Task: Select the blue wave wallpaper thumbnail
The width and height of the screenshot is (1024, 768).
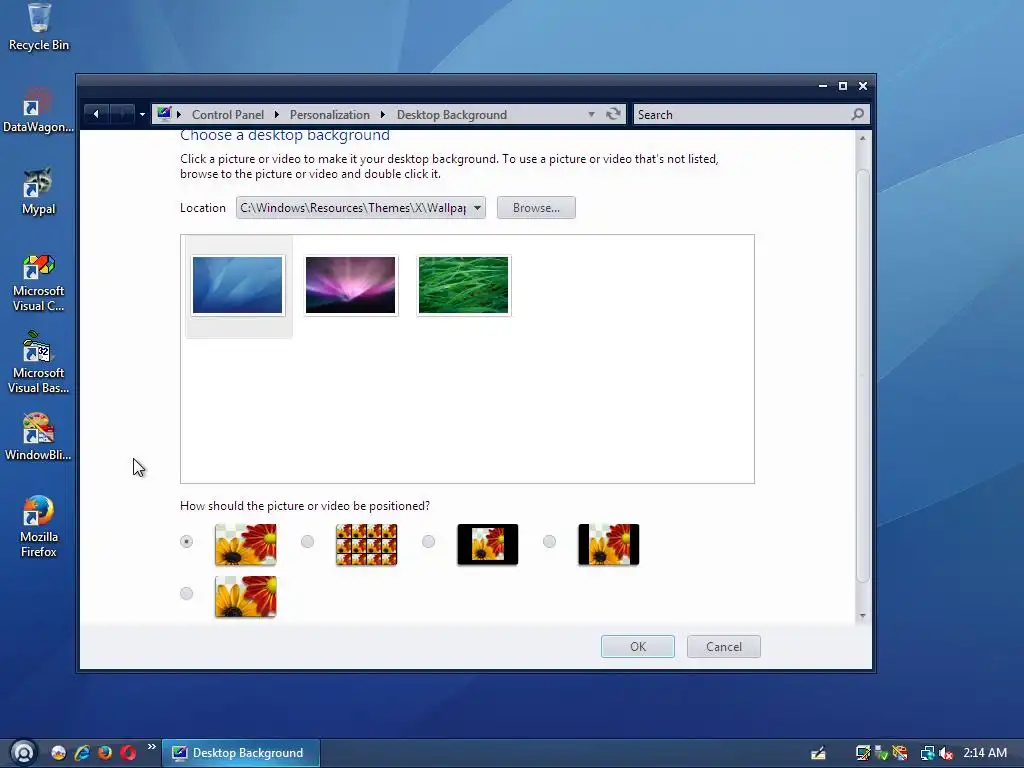Action: [238, 285]
